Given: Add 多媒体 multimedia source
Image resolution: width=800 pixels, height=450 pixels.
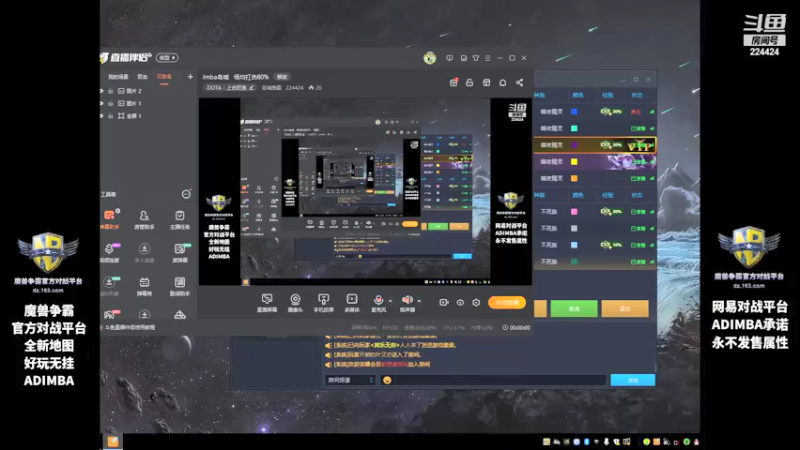Looking at the screenshot, I should tap(352, 303).
